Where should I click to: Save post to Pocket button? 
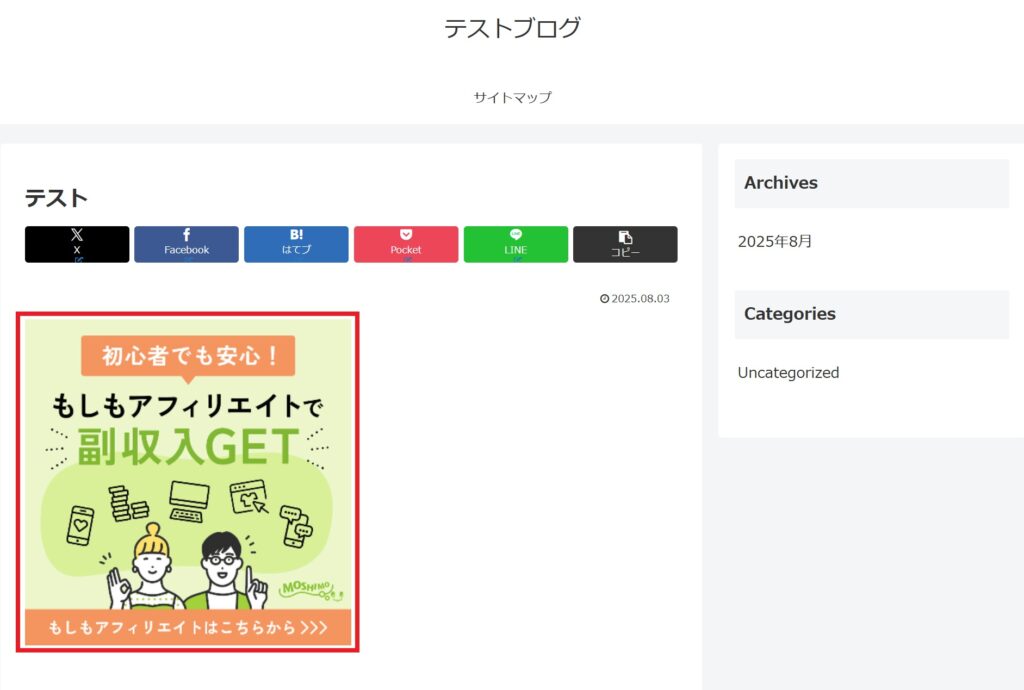click(x=406, y=245)
